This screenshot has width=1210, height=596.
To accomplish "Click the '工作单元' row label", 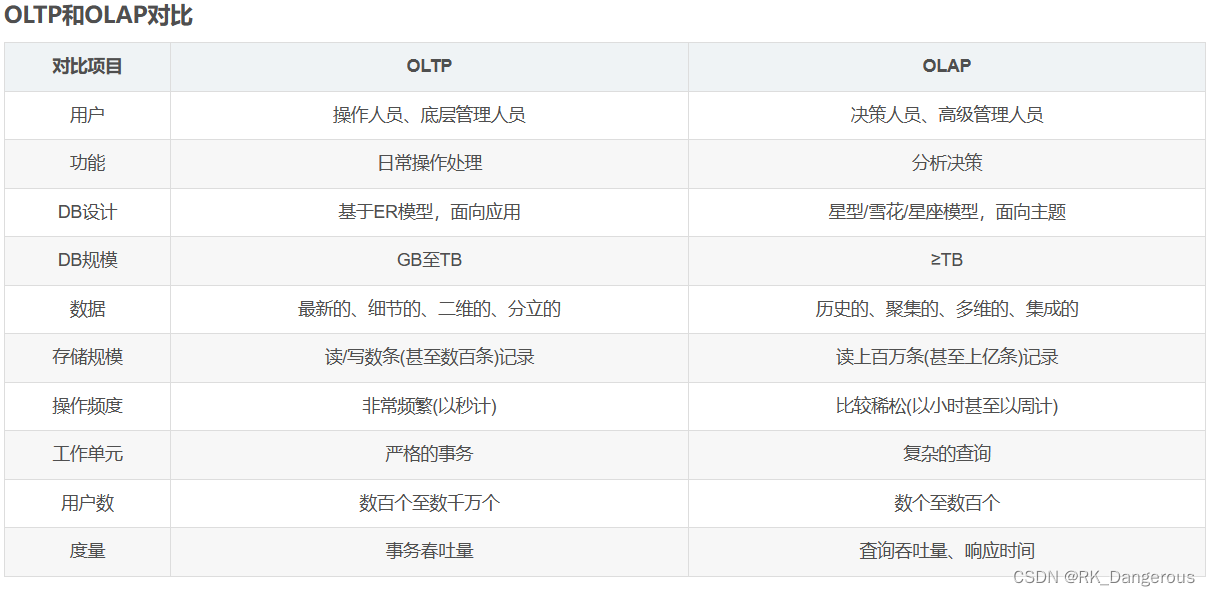I will pos(87,454).
